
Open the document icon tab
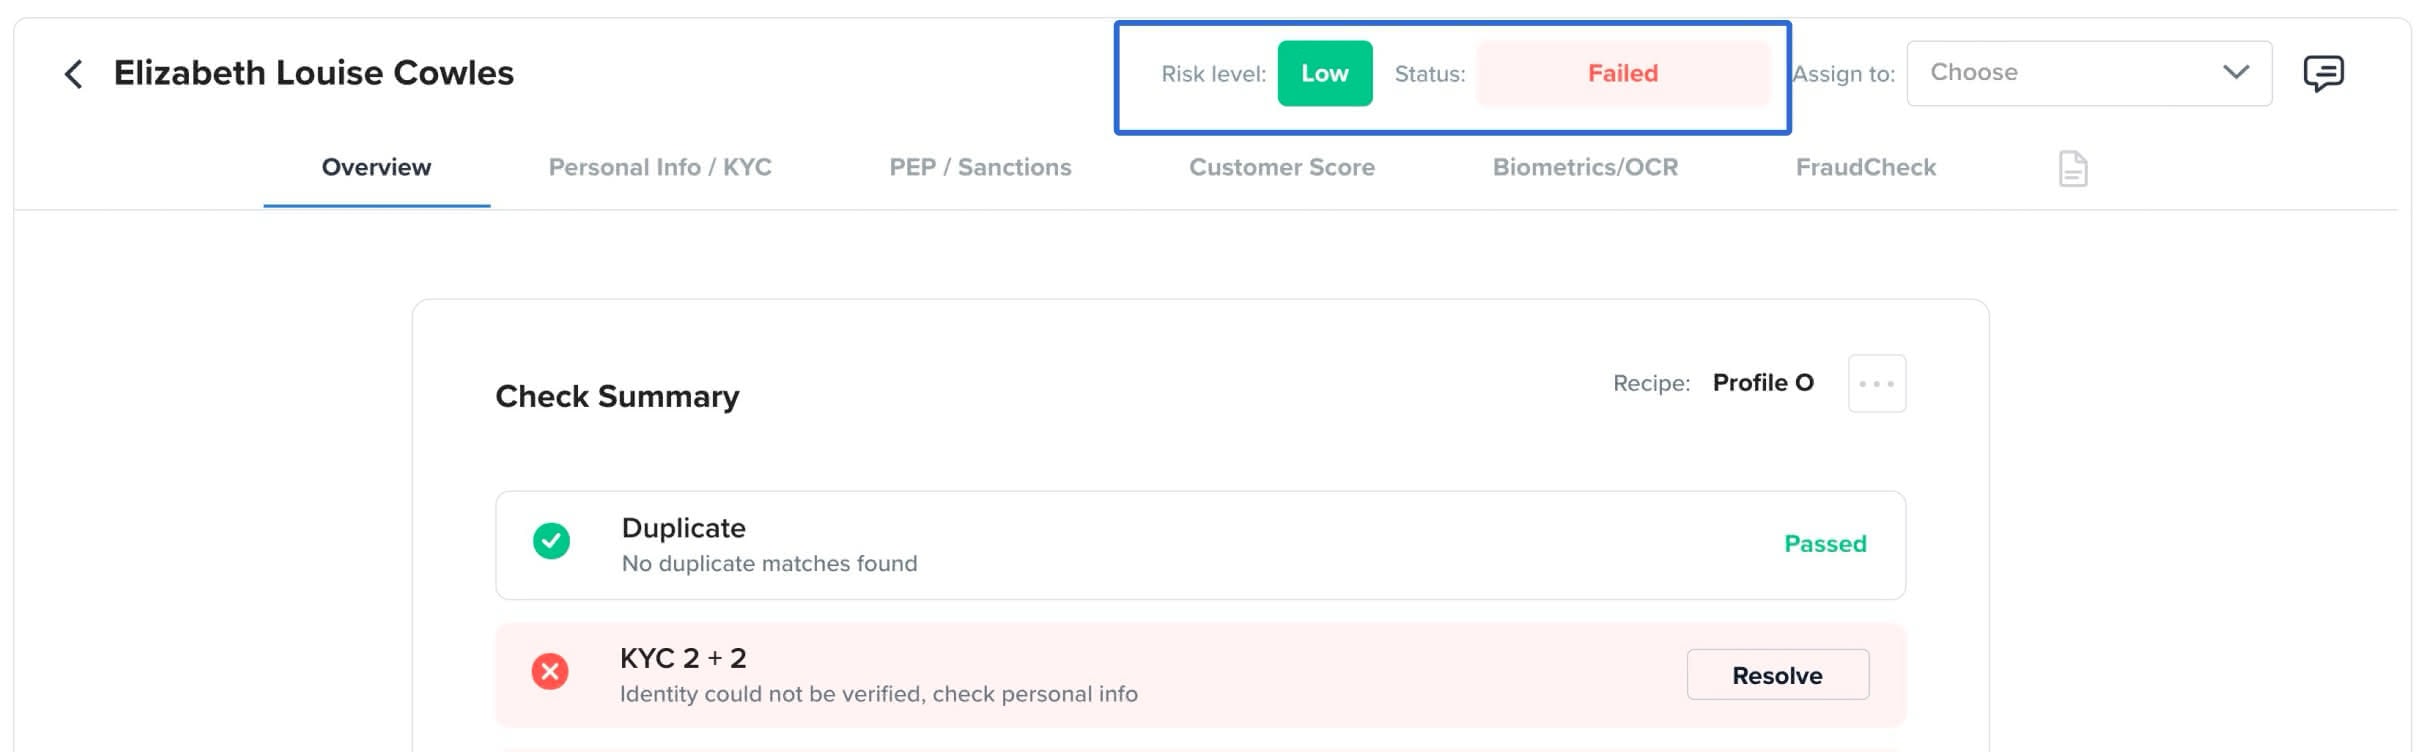click(2073, 168)
